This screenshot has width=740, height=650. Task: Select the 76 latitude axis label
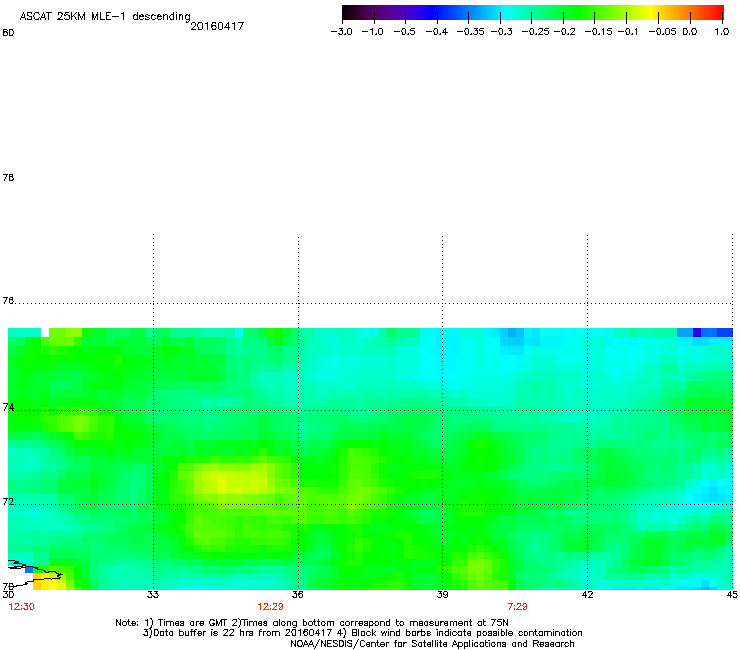8,301
